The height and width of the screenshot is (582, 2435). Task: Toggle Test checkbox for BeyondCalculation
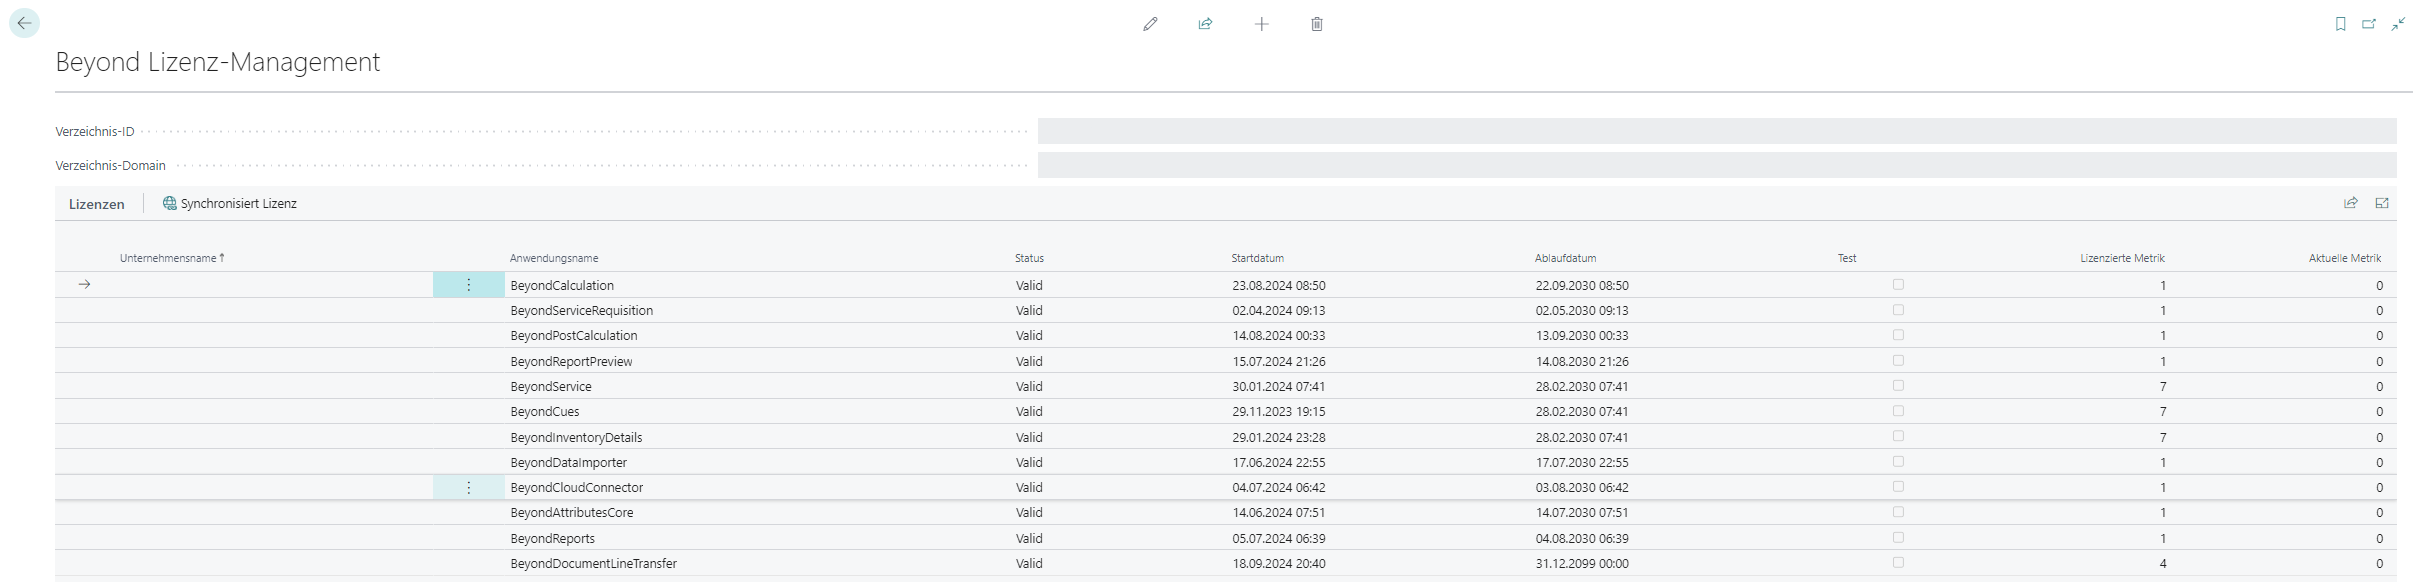(x=1898, y=285)
